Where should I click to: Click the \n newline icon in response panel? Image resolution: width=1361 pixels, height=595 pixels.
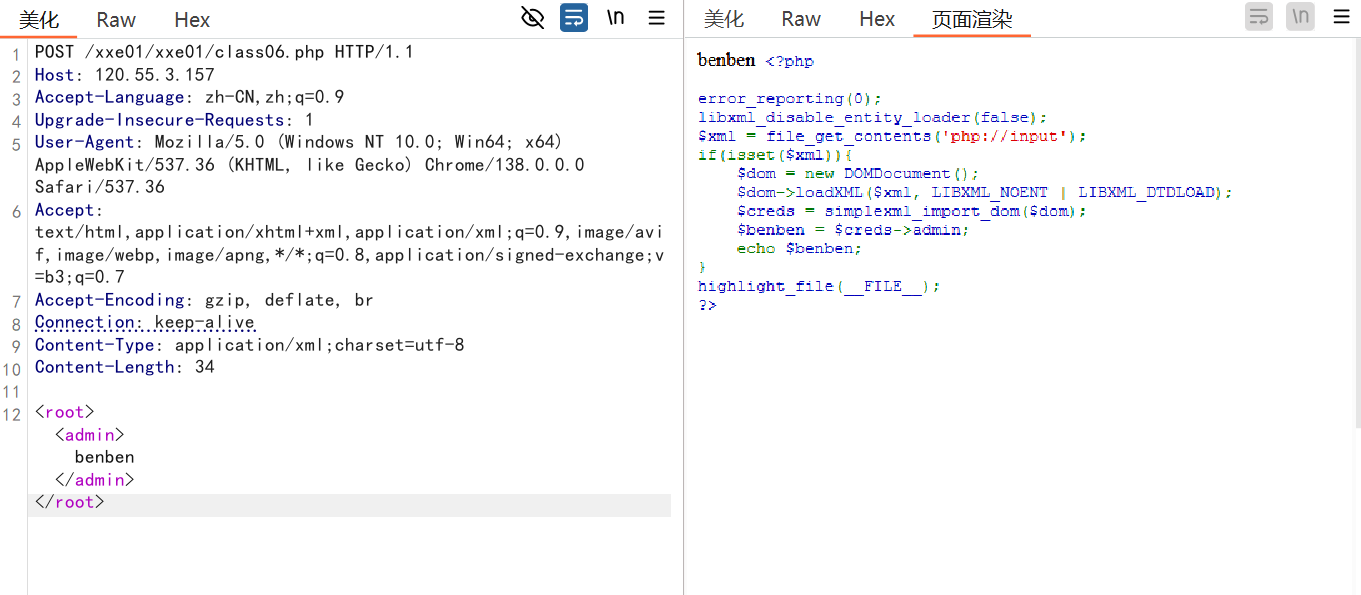[1300, 17]
